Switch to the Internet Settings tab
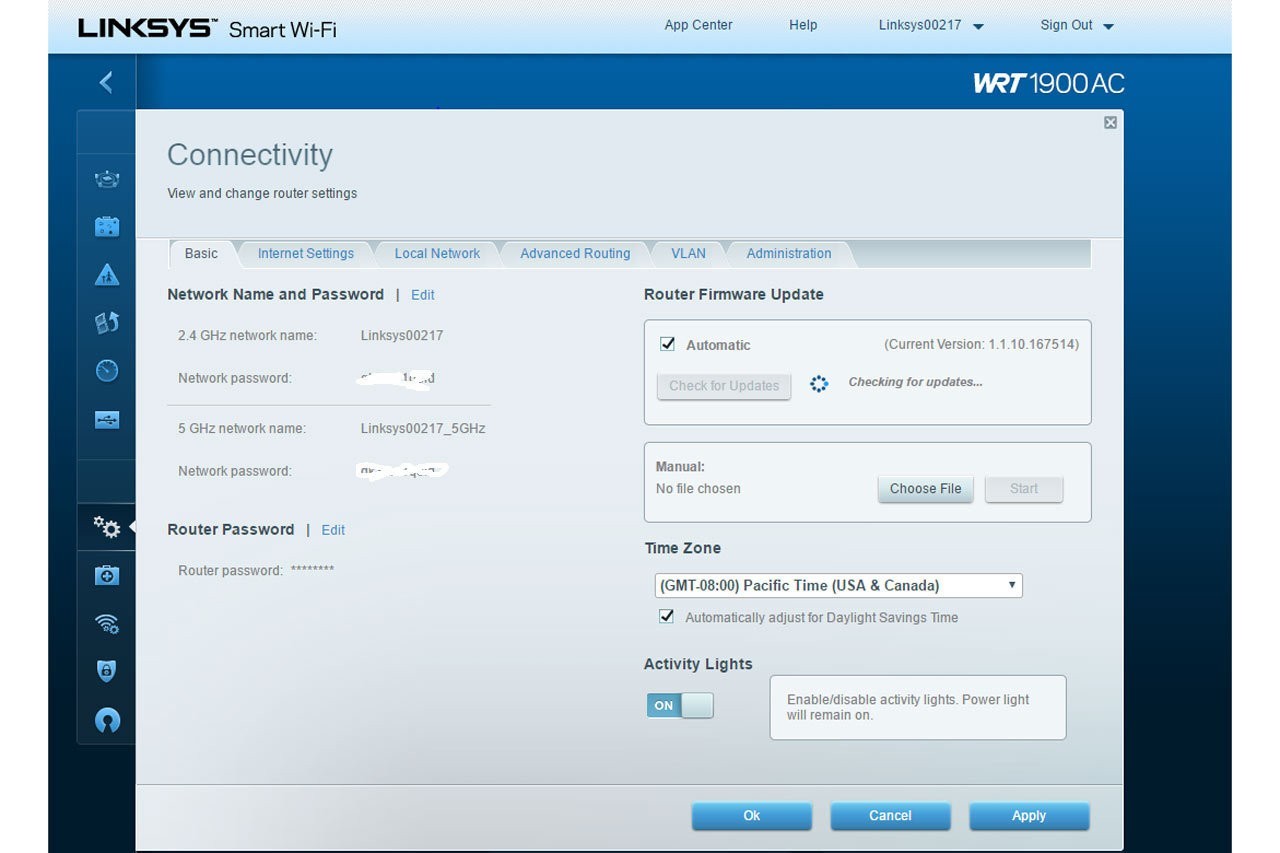The image size is (1280, 853). (306, 253)
